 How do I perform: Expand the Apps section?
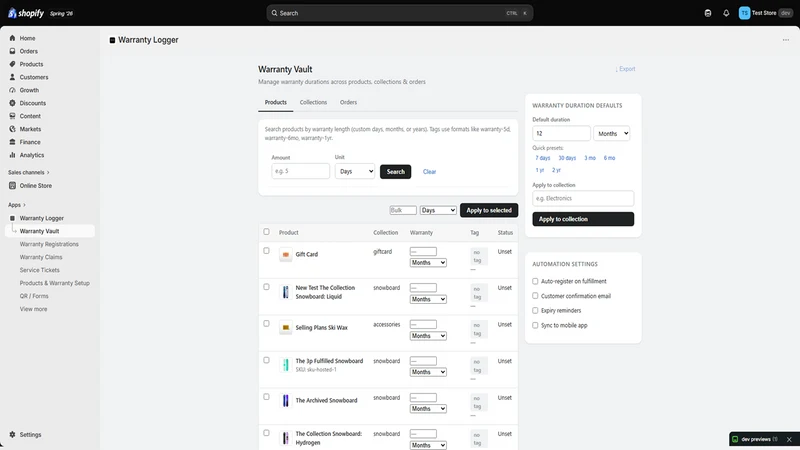click(x=17, y=205)
